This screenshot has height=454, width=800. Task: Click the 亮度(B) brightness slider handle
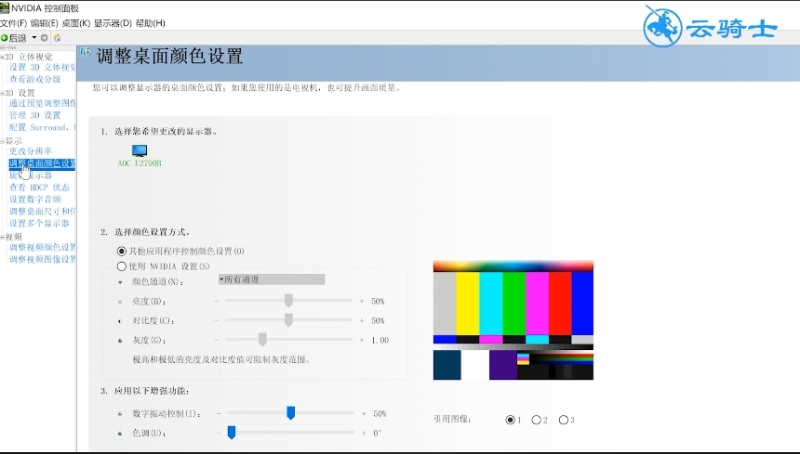[289, 300]
